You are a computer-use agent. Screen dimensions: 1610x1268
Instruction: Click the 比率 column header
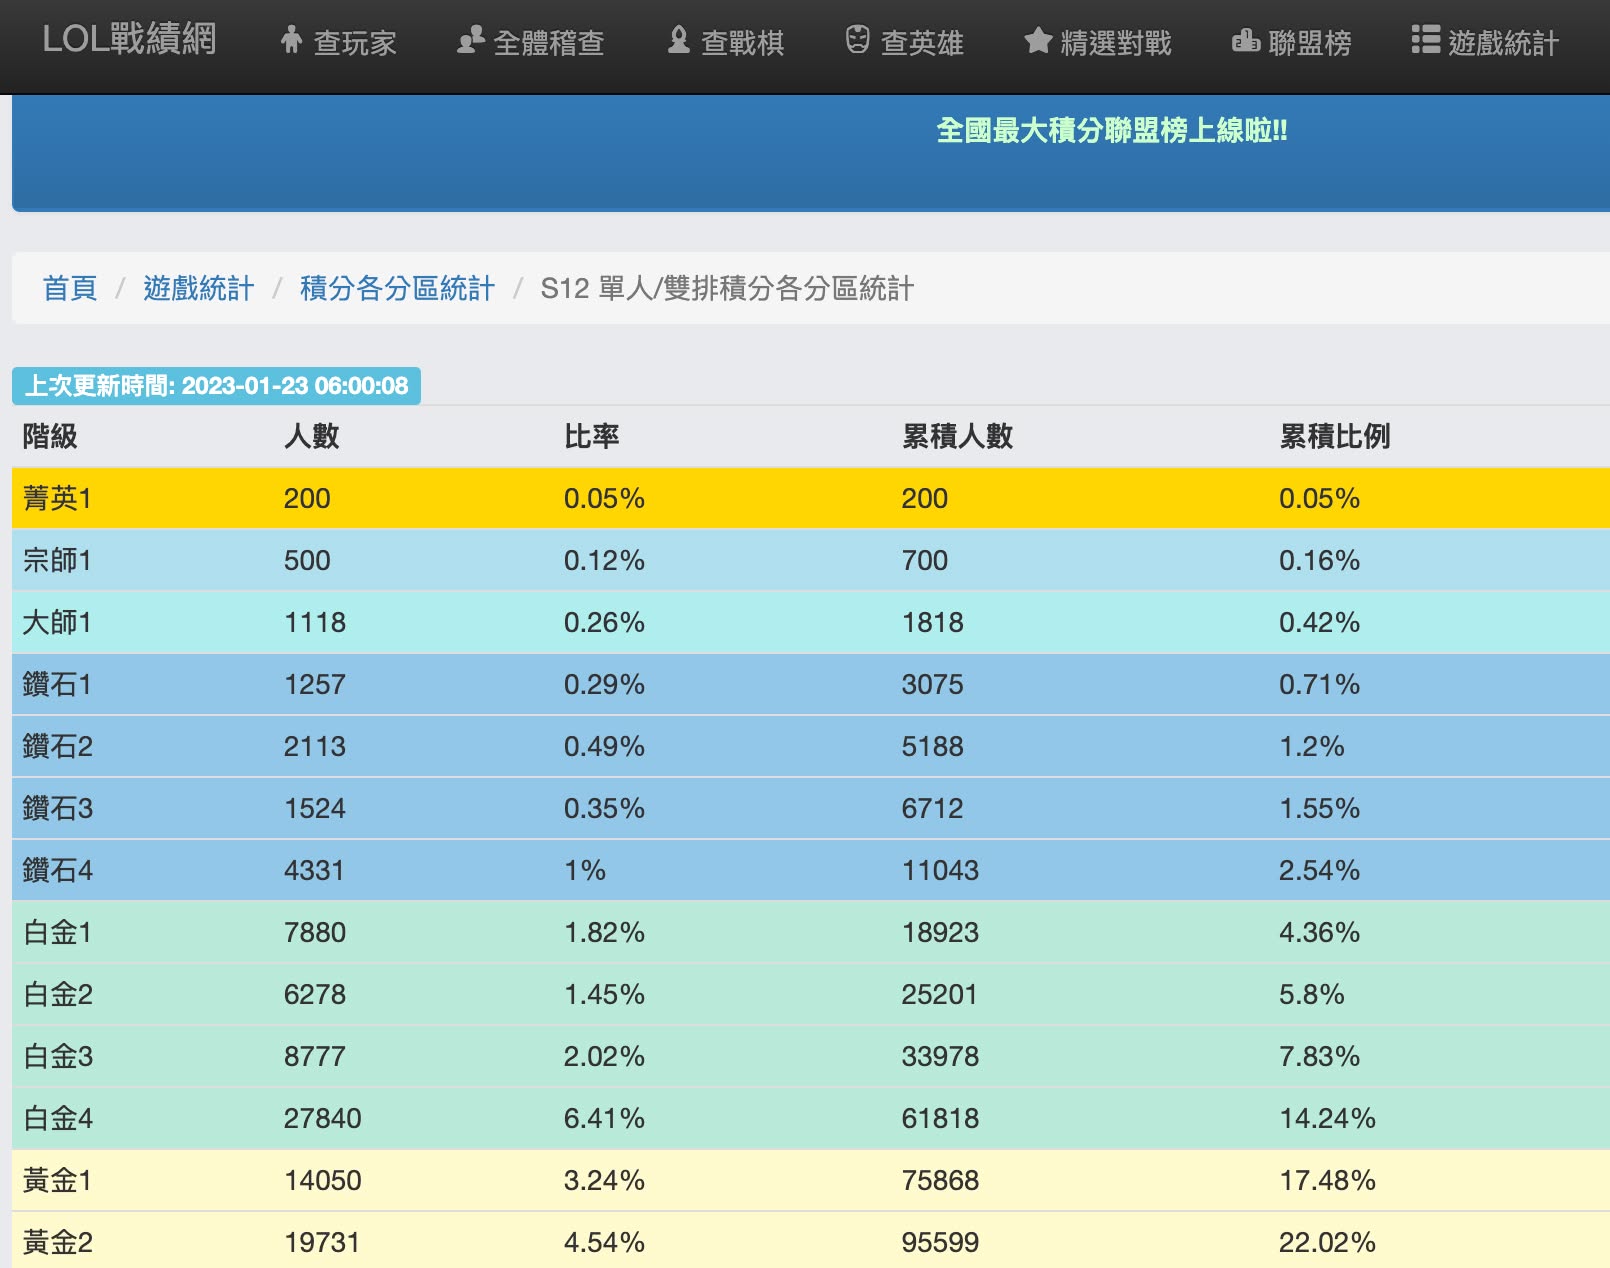[x=592, y=436]
